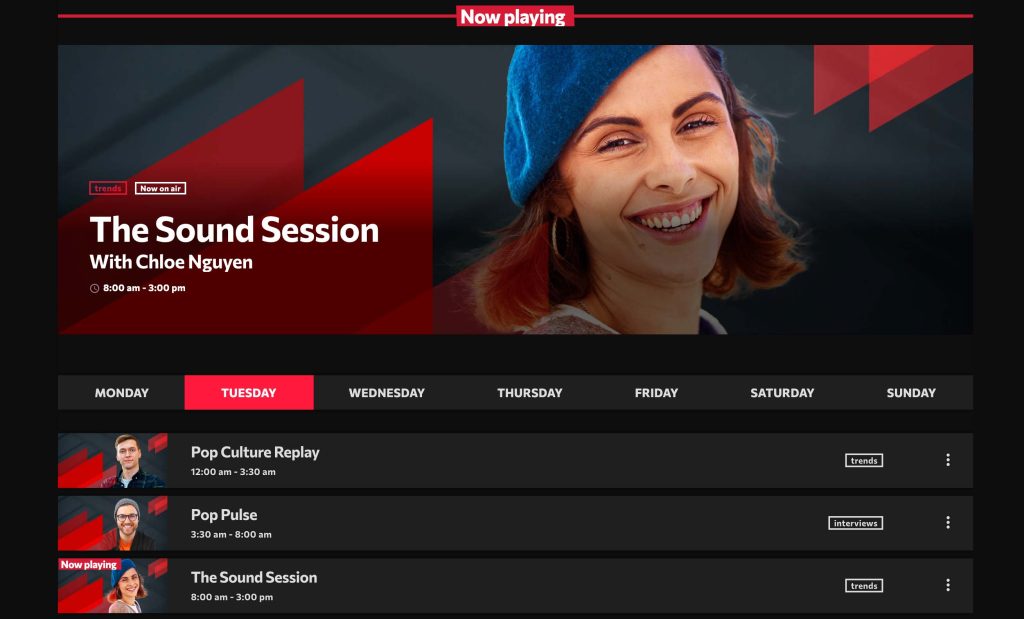Open more options for Pop Pulse
The height and width of the screenshot is (619, 1024).
948,523
